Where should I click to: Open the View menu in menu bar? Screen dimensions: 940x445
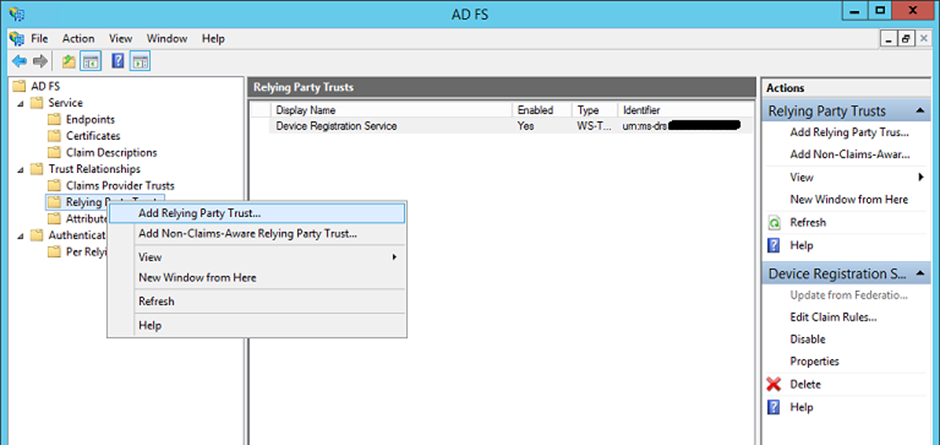[120, 38]
